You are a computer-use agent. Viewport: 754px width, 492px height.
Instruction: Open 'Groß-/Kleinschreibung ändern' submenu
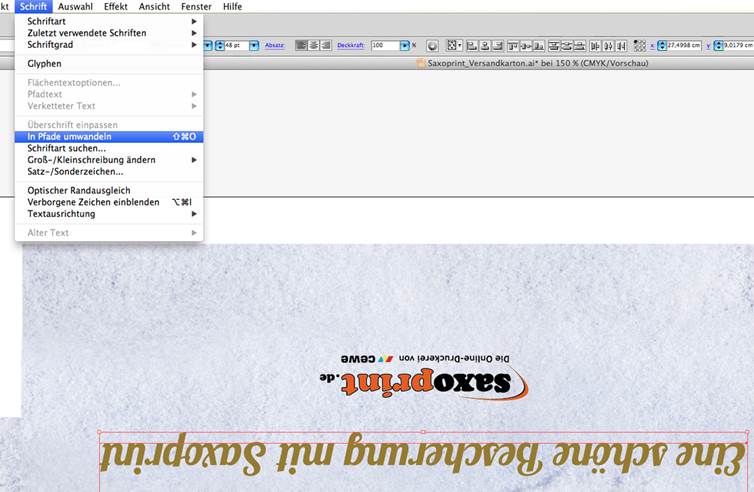coord(109,160)
